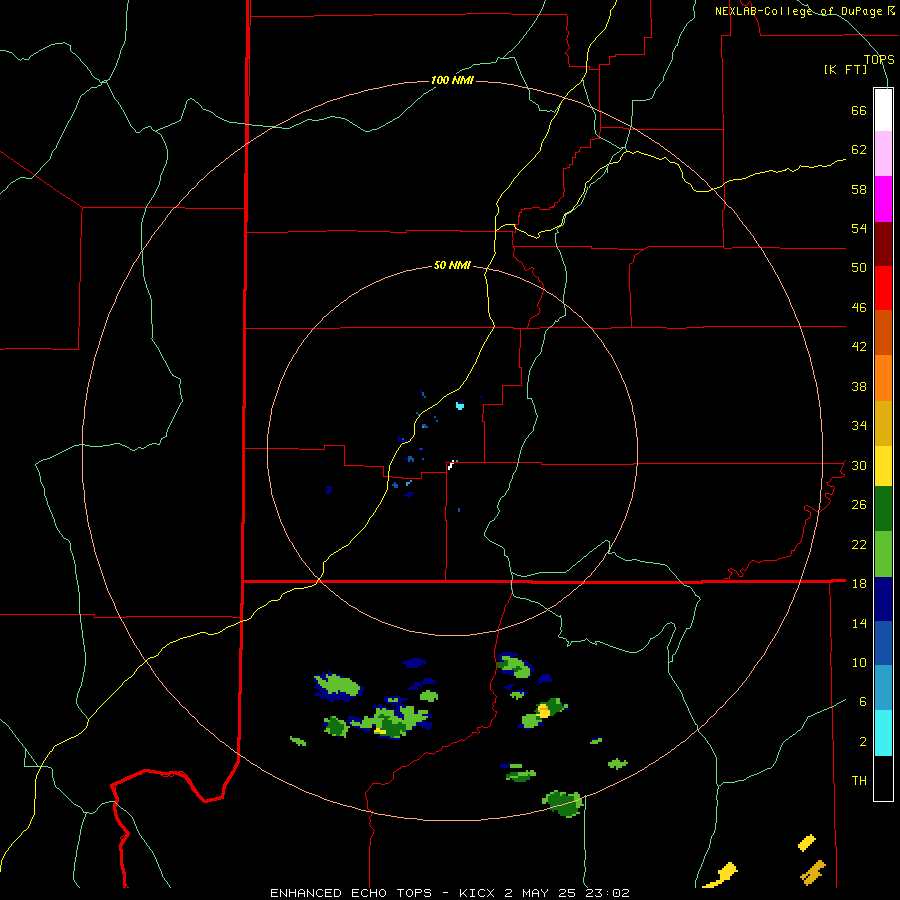Click the 22 legend value
The width and height of the screenshot is (900, 900).
point(859,544)
